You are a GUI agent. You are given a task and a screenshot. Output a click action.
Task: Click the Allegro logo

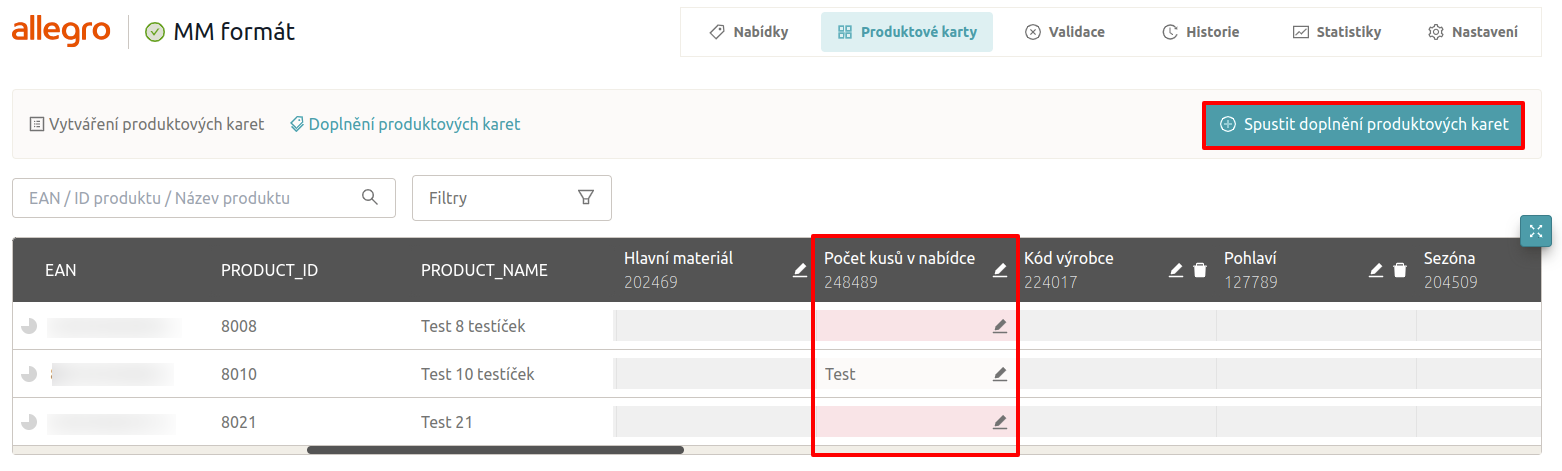tap(61, 31)
